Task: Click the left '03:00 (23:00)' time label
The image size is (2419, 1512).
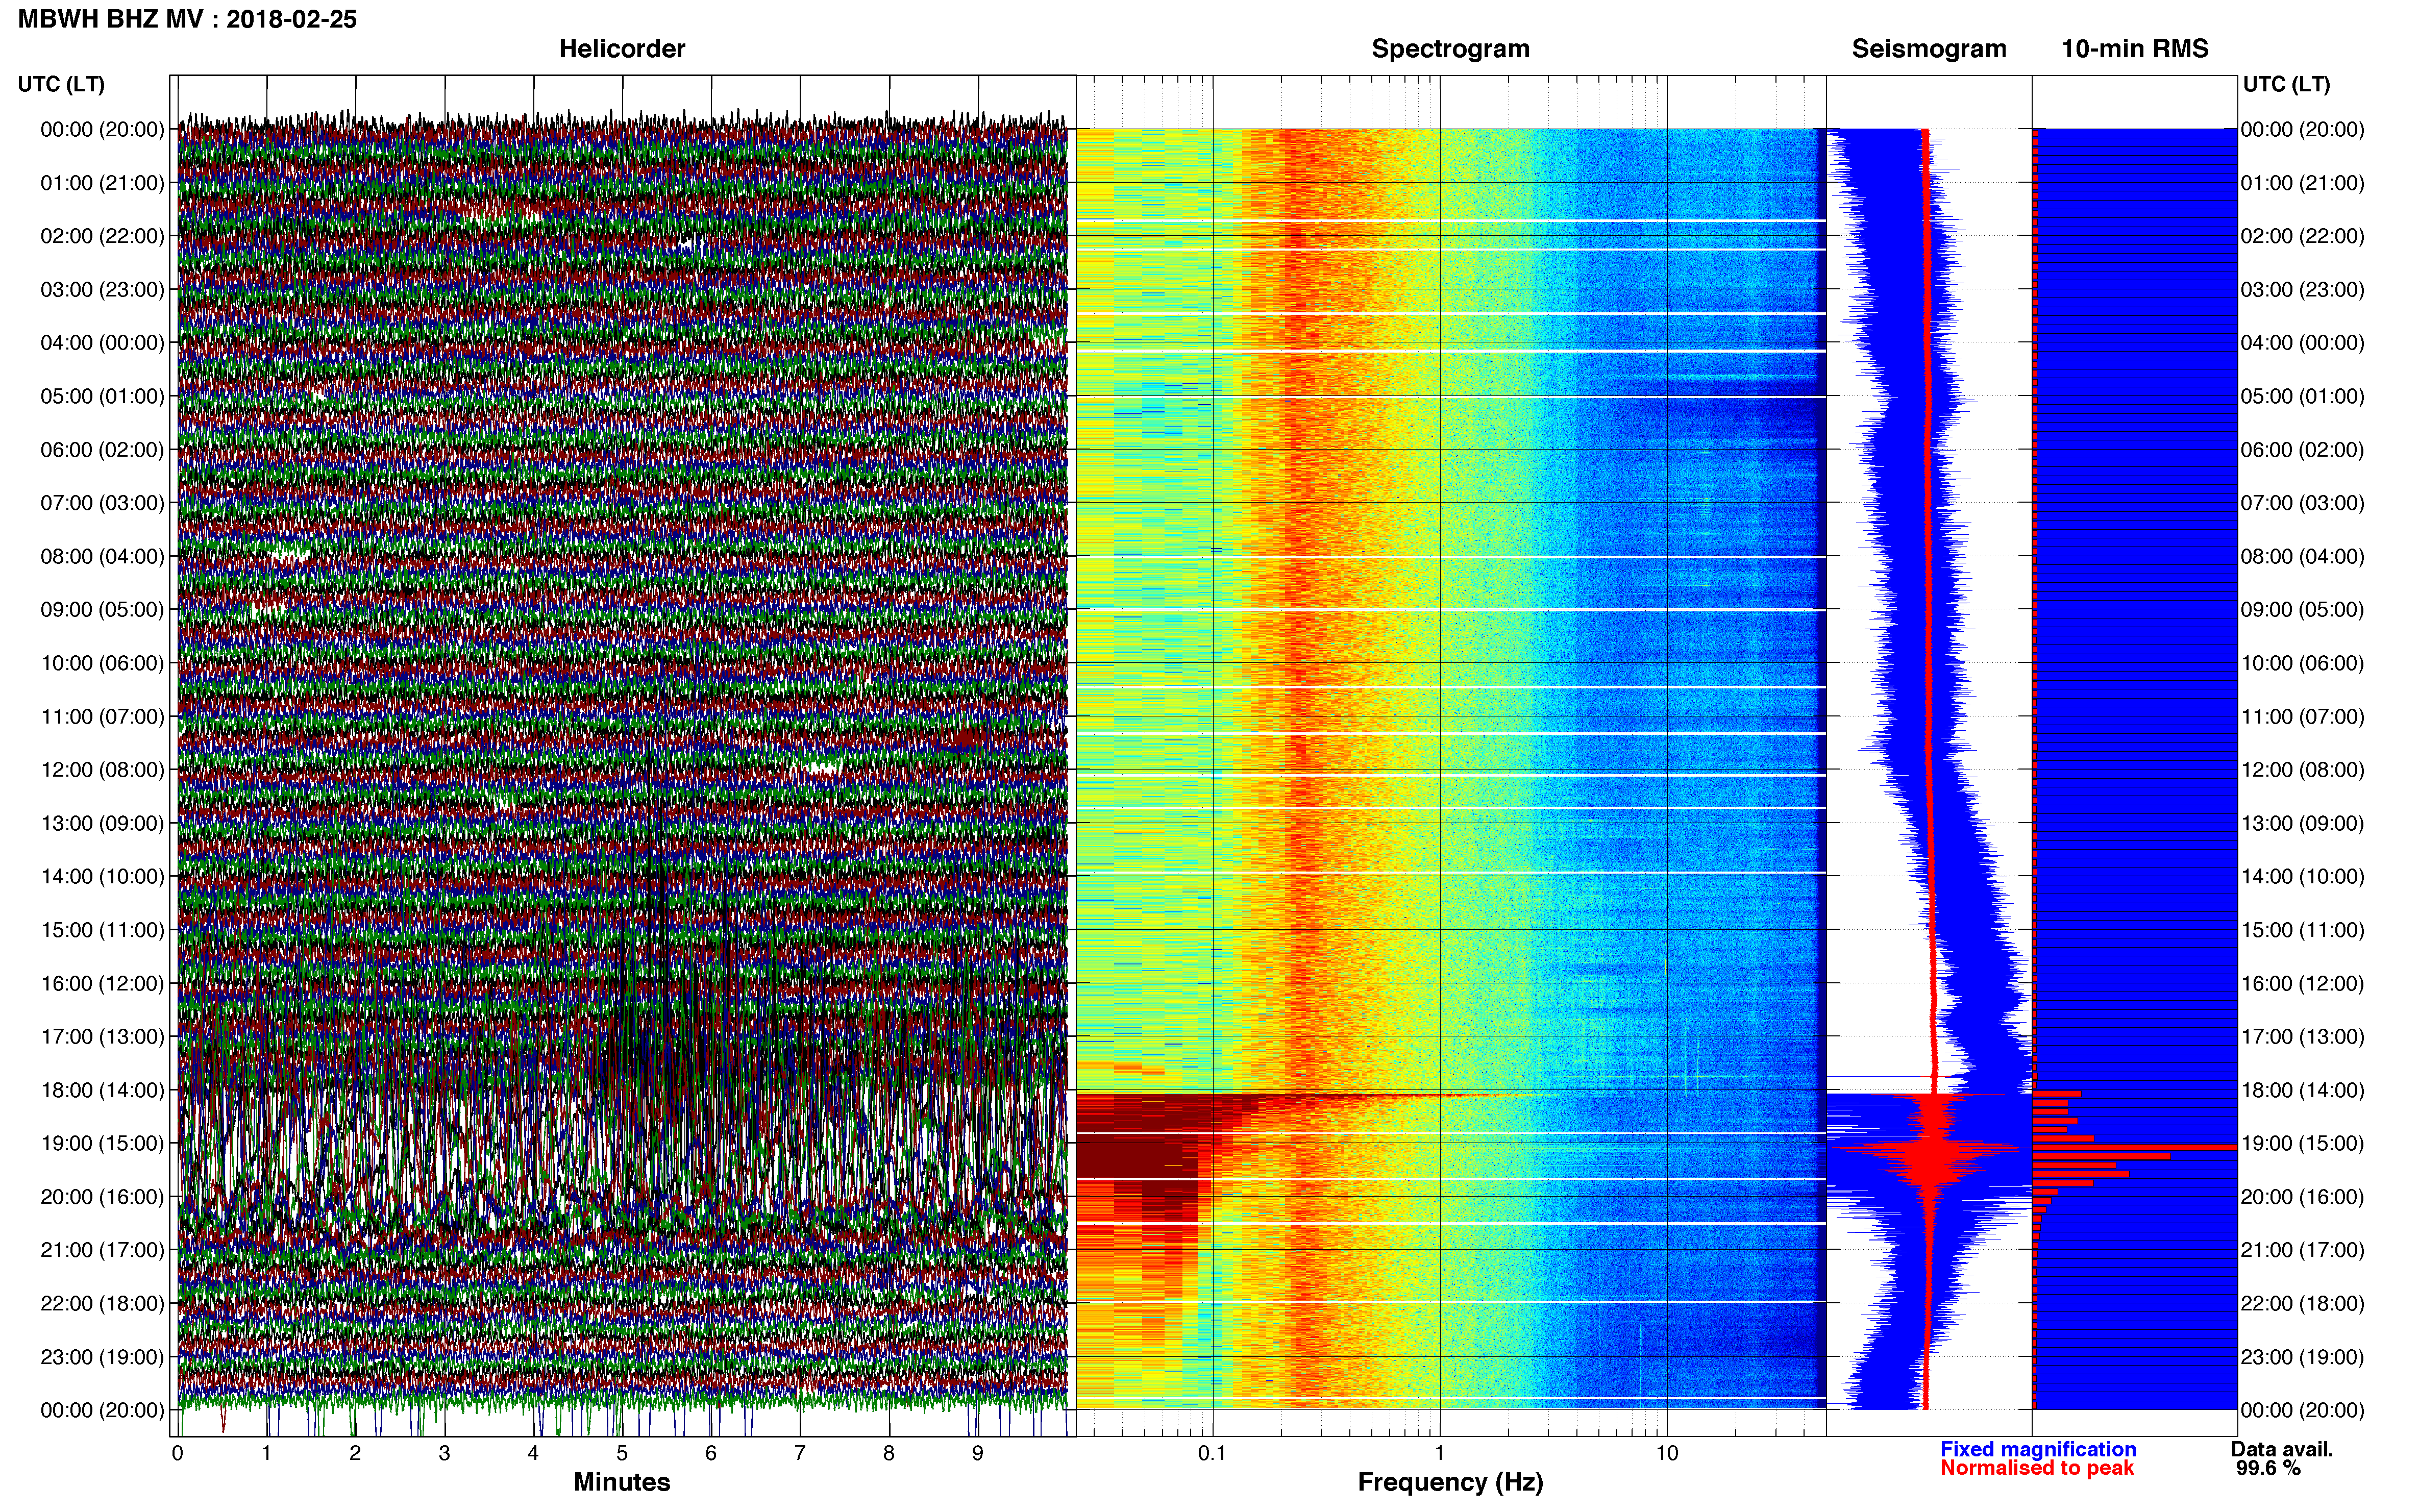Action: (x=102, y=290)
